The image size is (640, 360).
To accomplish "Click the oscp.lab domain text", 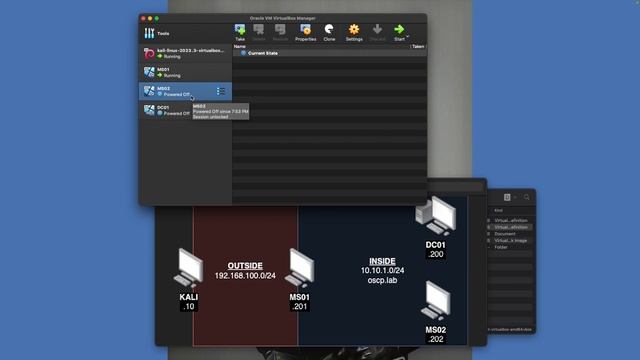I will click(x=382, y=280).
